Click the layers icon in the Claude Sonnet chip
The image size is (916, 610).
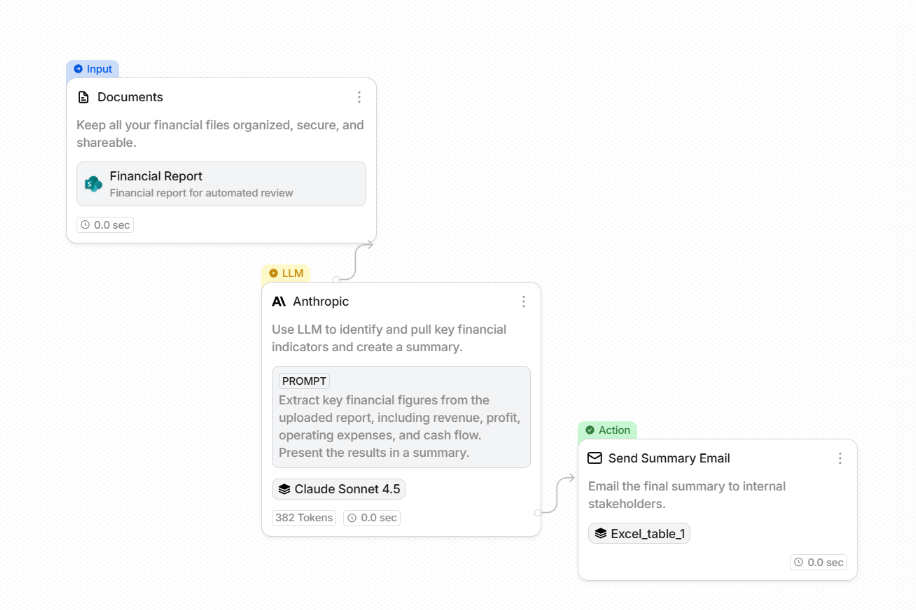pyautogui.click(x=287, y=489)
